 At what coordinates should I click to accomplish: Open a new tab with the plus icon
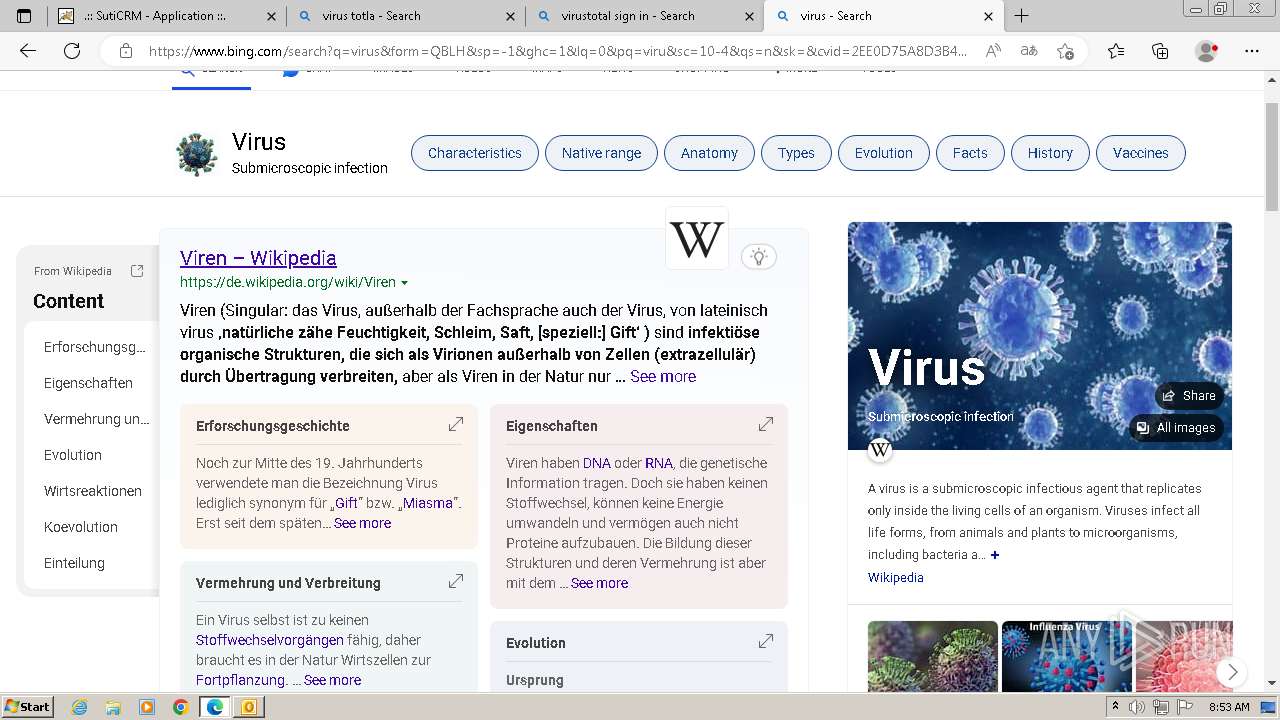tap(1021, 16)
